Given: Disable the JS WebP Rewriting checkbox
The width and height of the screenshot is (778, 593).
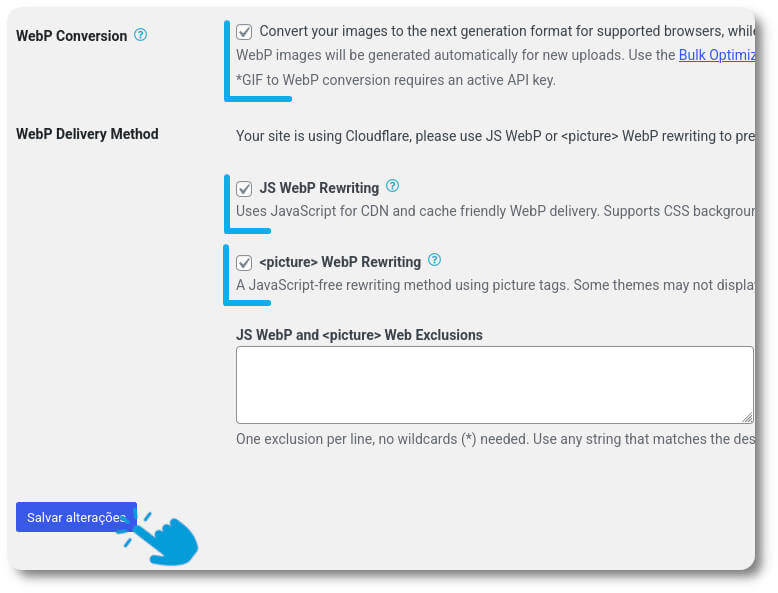Looking at the screenshot, I should pyautogui.click(x=244, y=189).
